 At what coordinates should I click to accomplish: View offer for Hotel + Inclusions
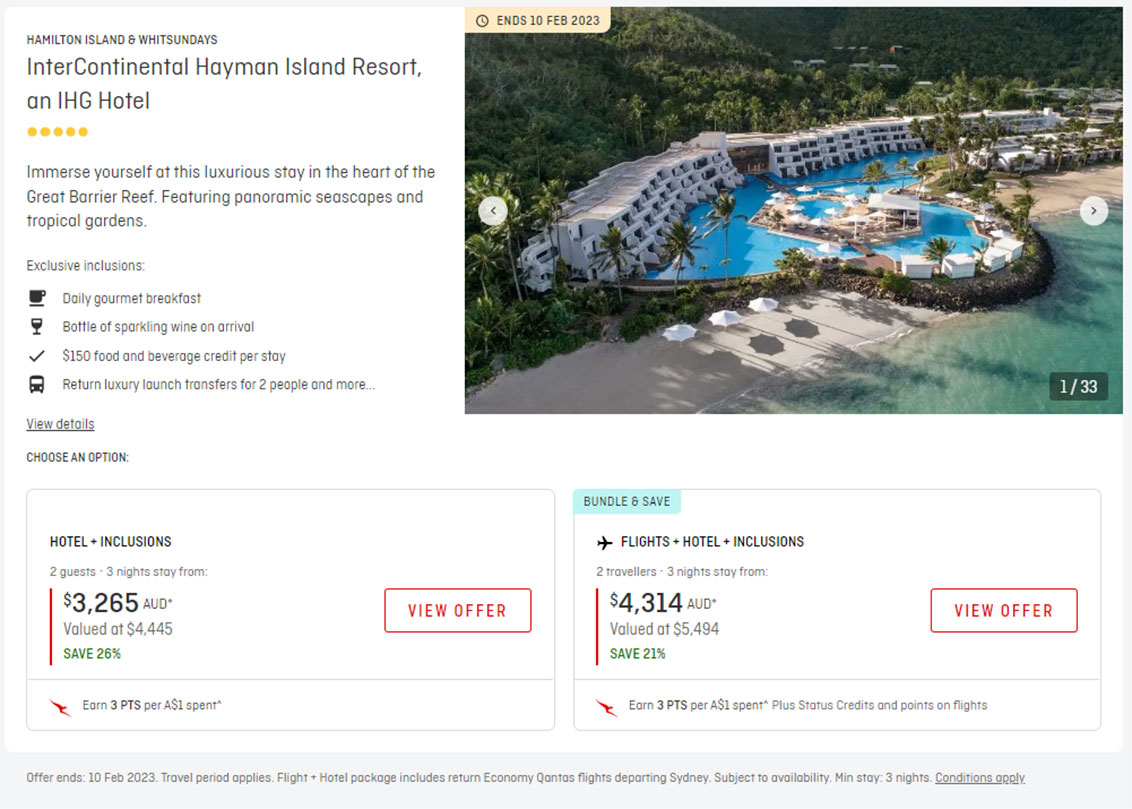[457, 610]
